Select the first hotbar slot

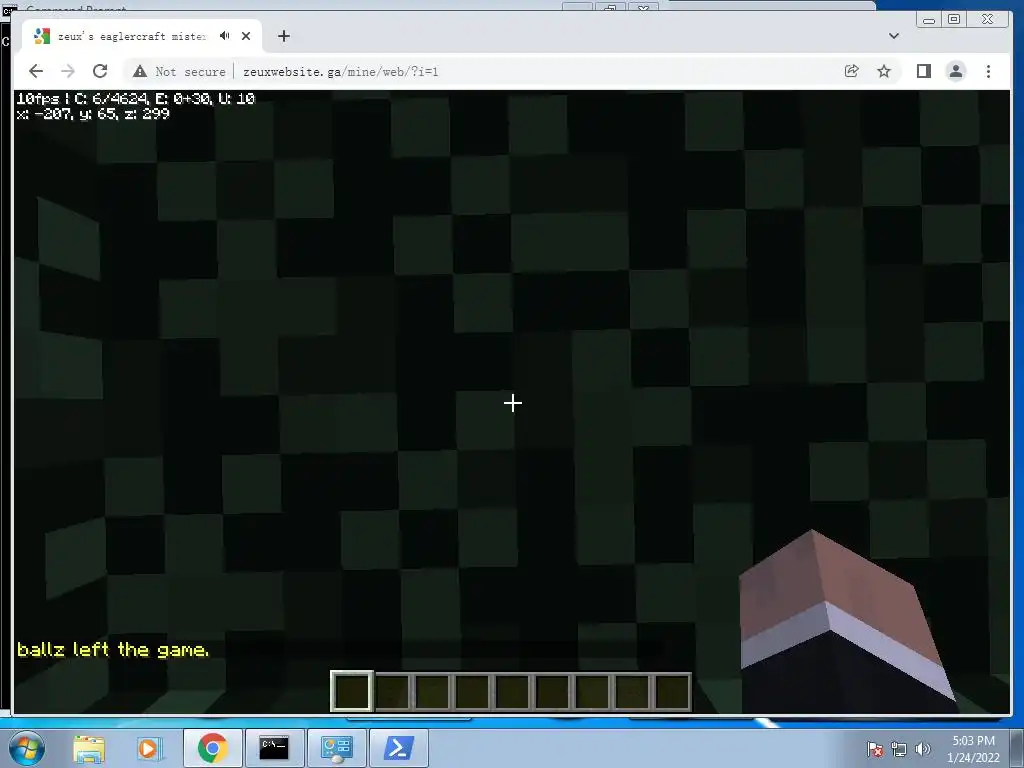click(352, 691)
